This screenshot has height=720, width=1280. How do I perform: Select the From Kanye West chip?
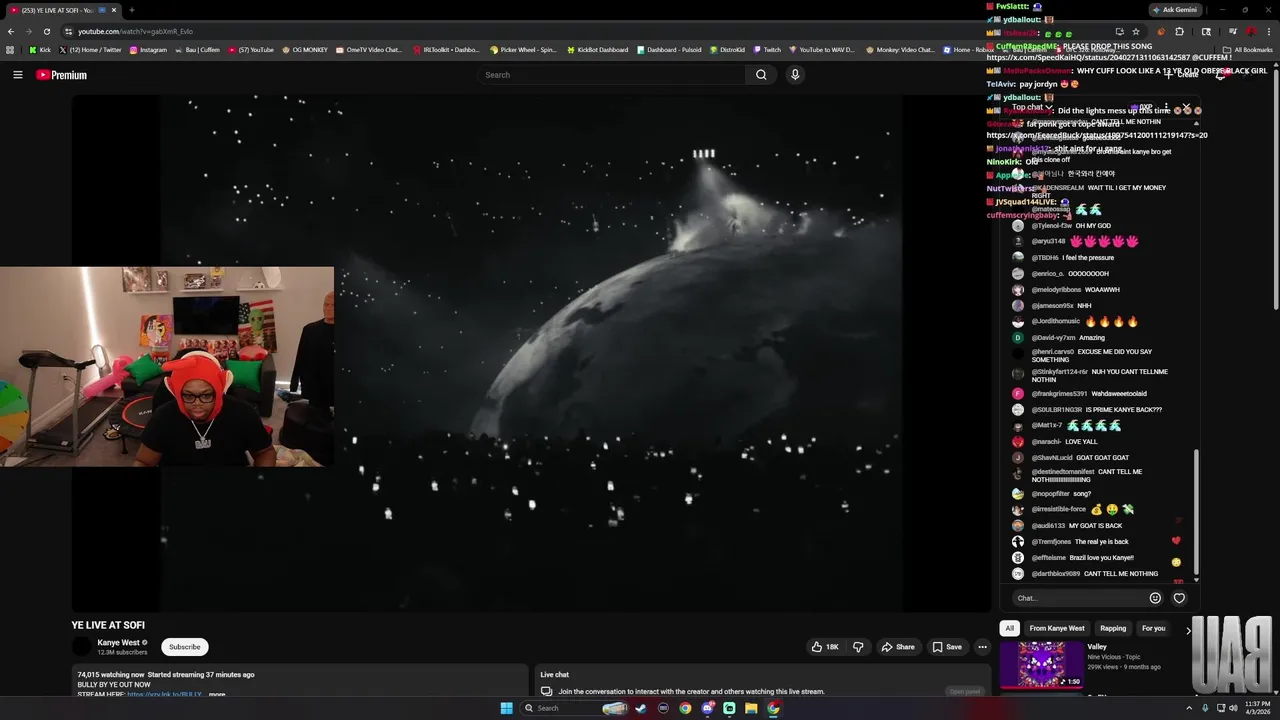coord(1057,628)
